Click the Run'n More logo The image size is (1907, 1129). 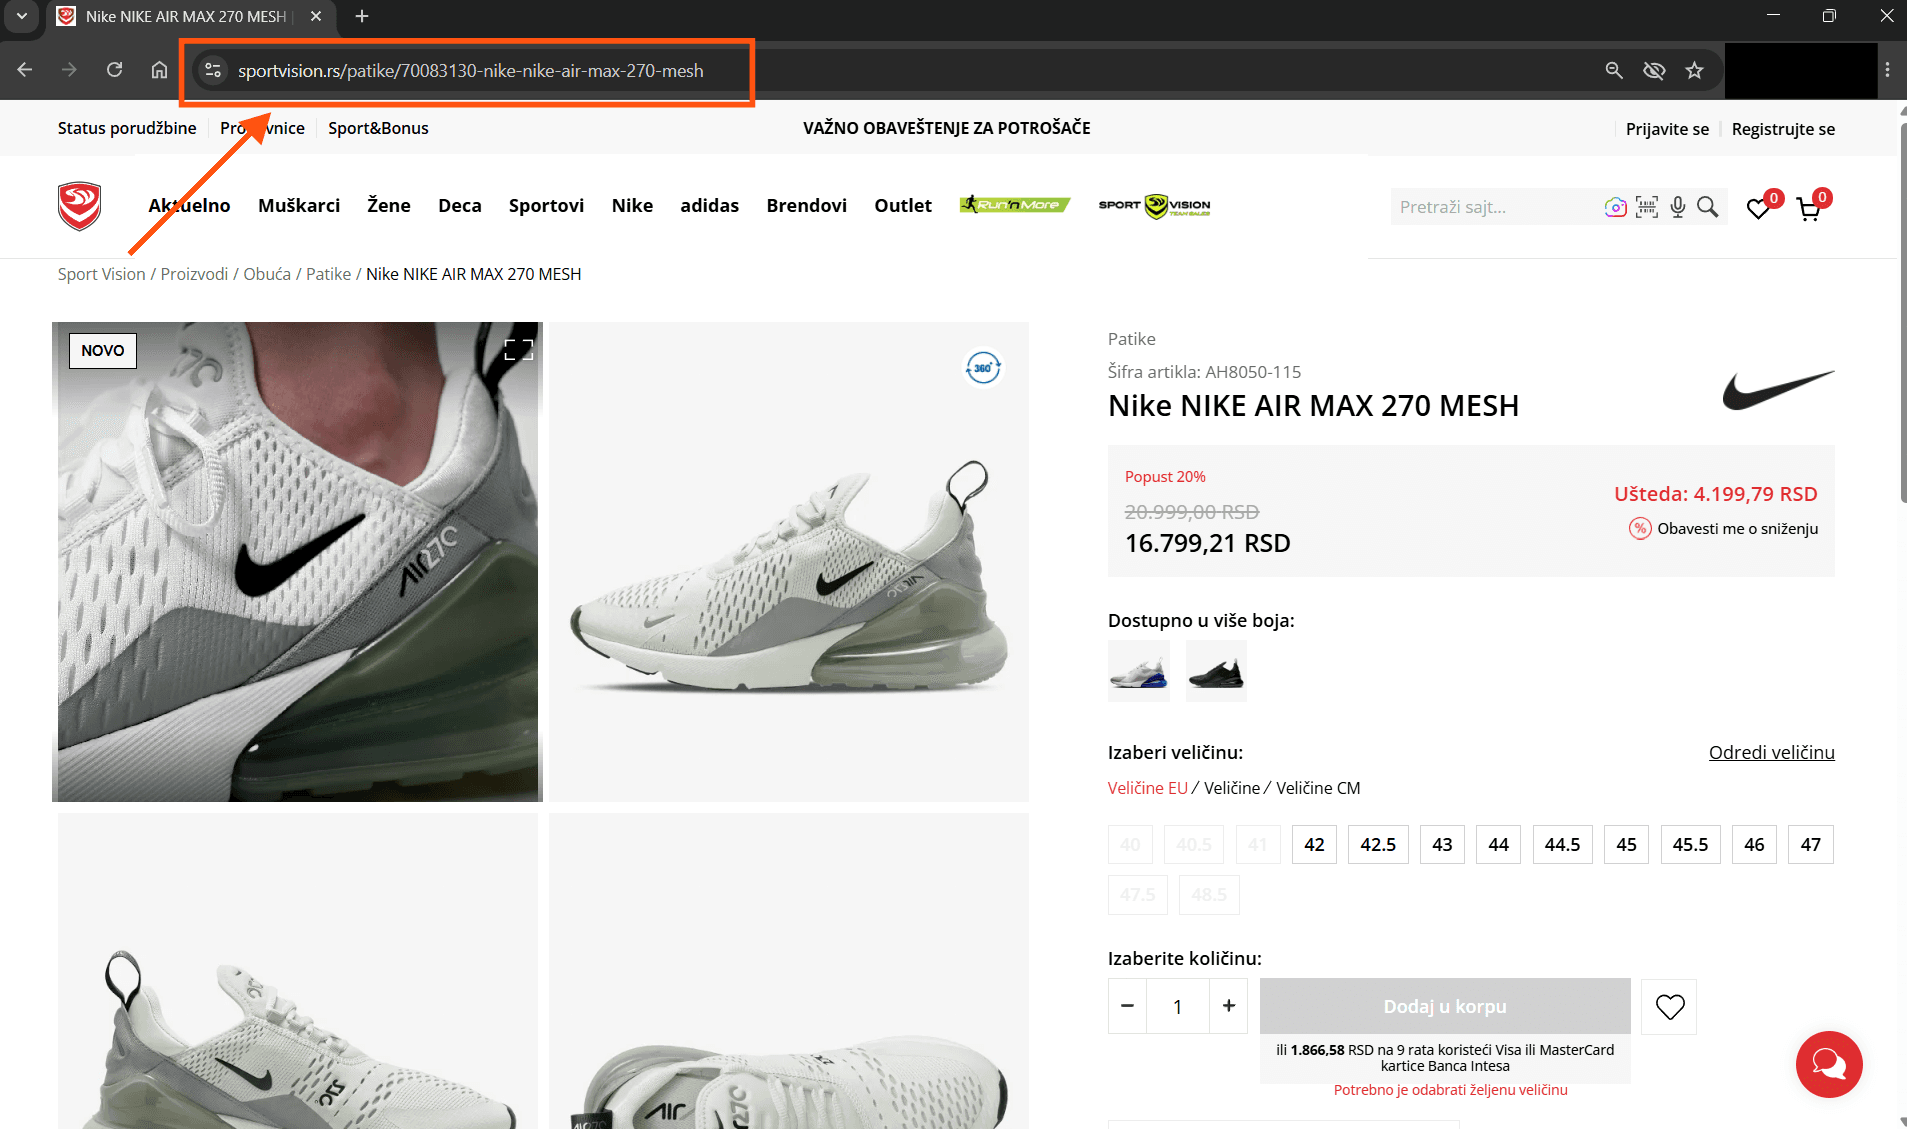(1015, 205)
